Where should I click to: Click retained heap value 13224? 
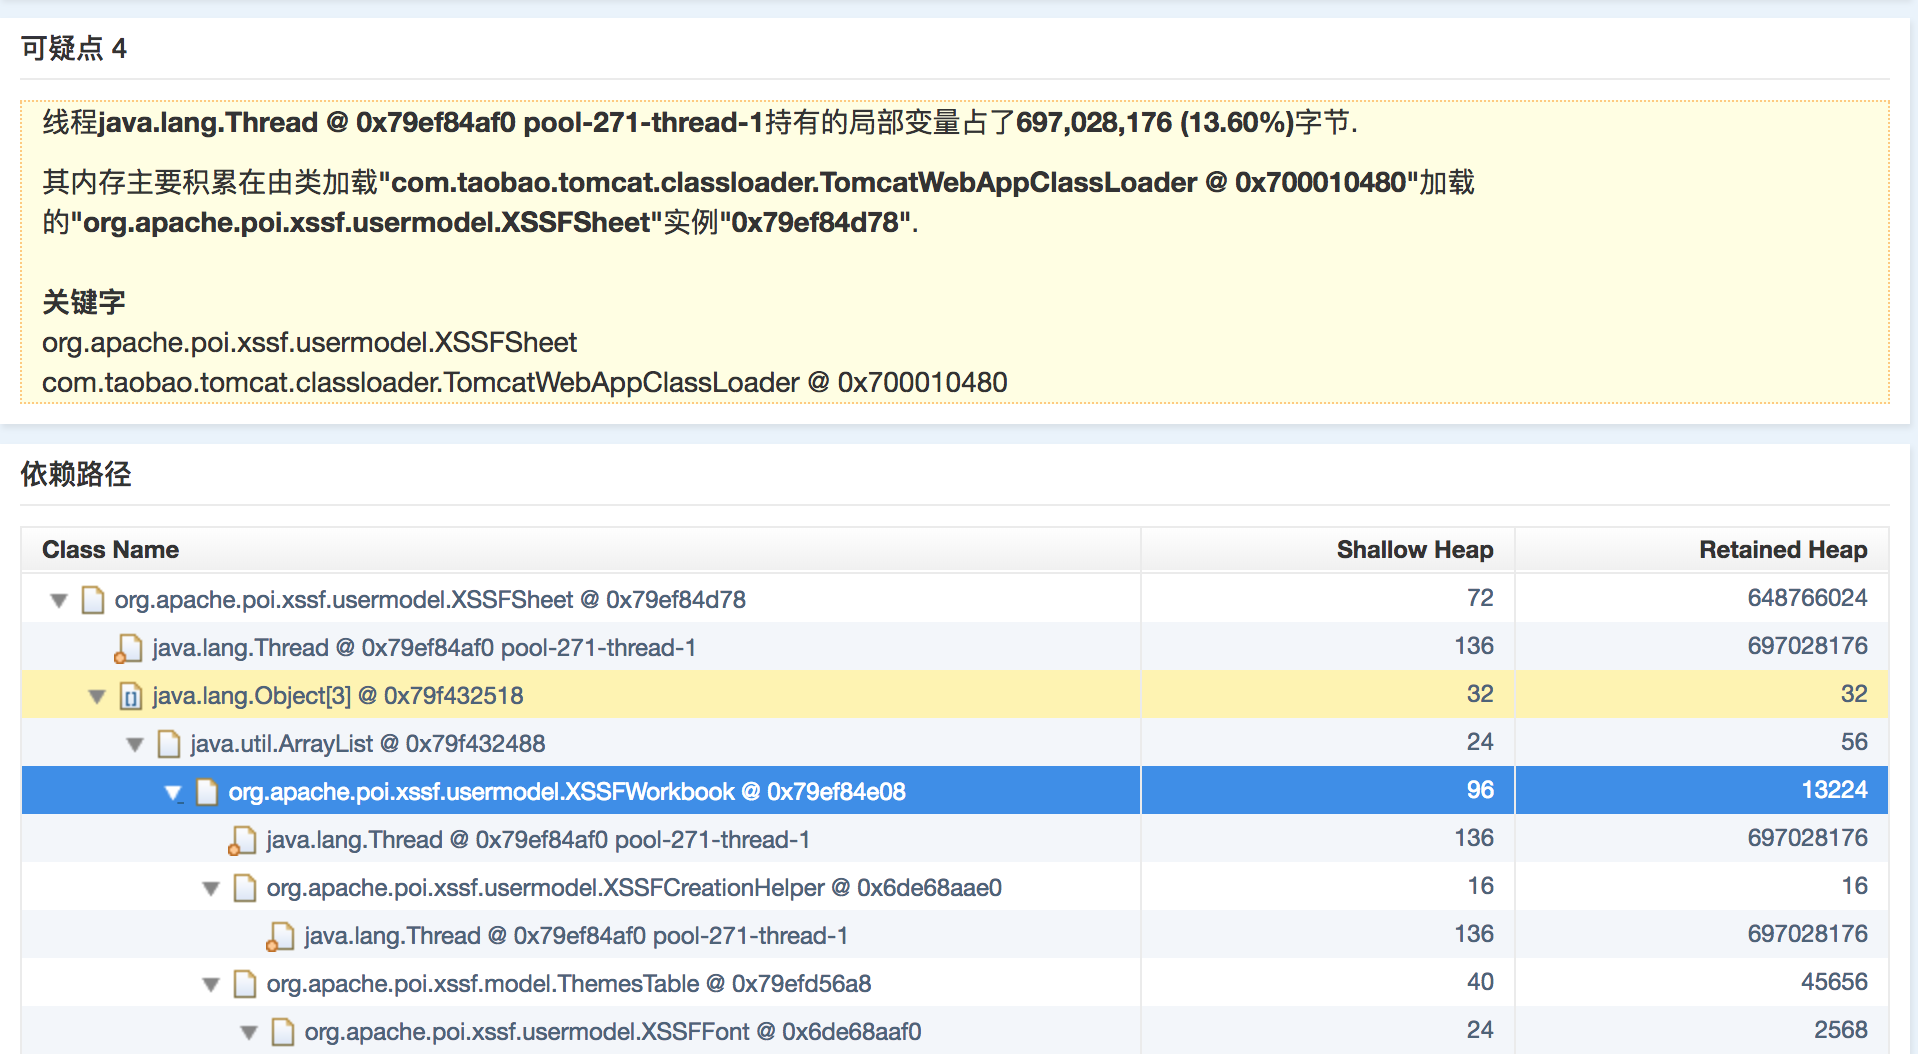click(x=1834, y=790)
